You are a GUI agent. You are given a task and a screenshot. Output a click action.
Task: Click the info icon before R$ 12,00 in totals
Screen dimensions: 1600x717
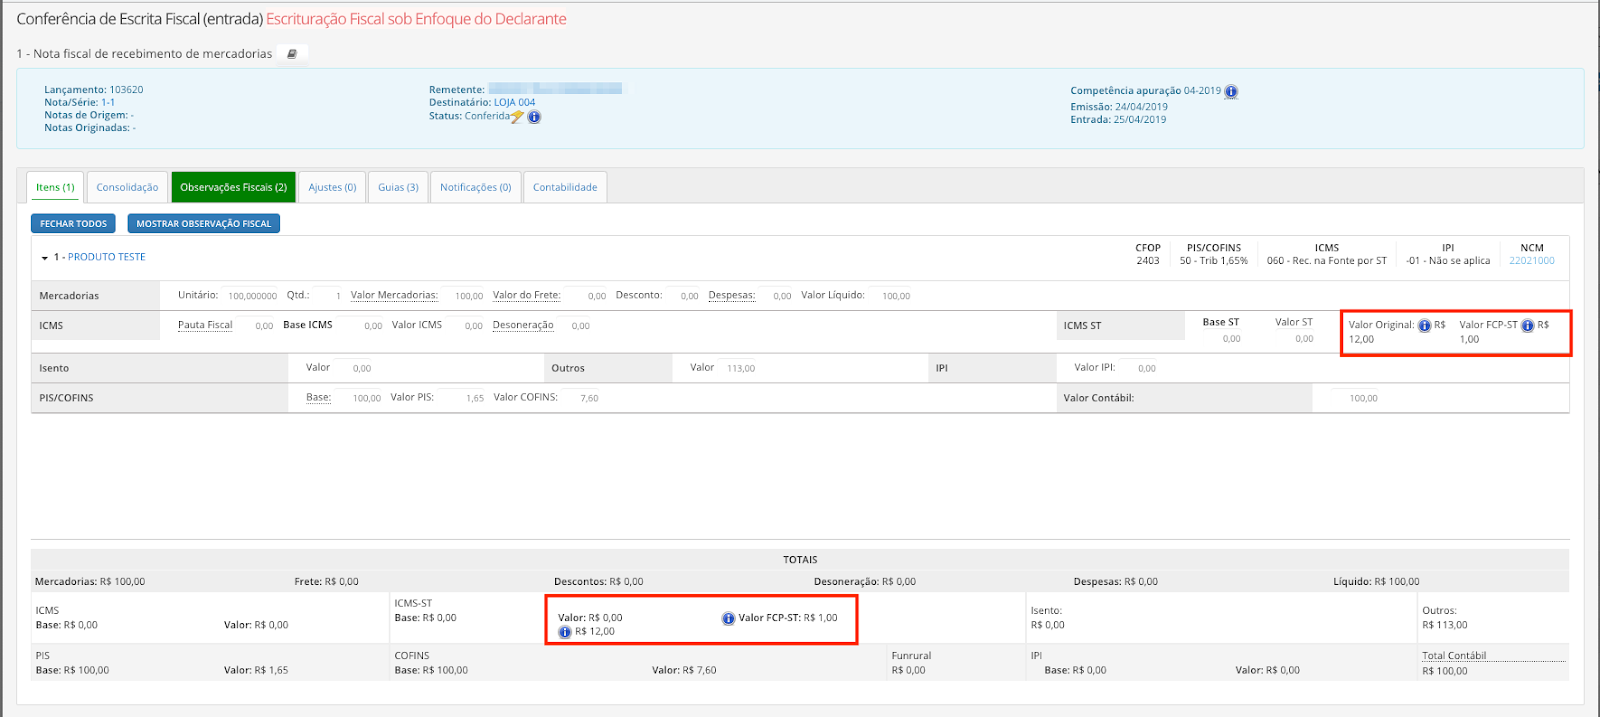565,632
